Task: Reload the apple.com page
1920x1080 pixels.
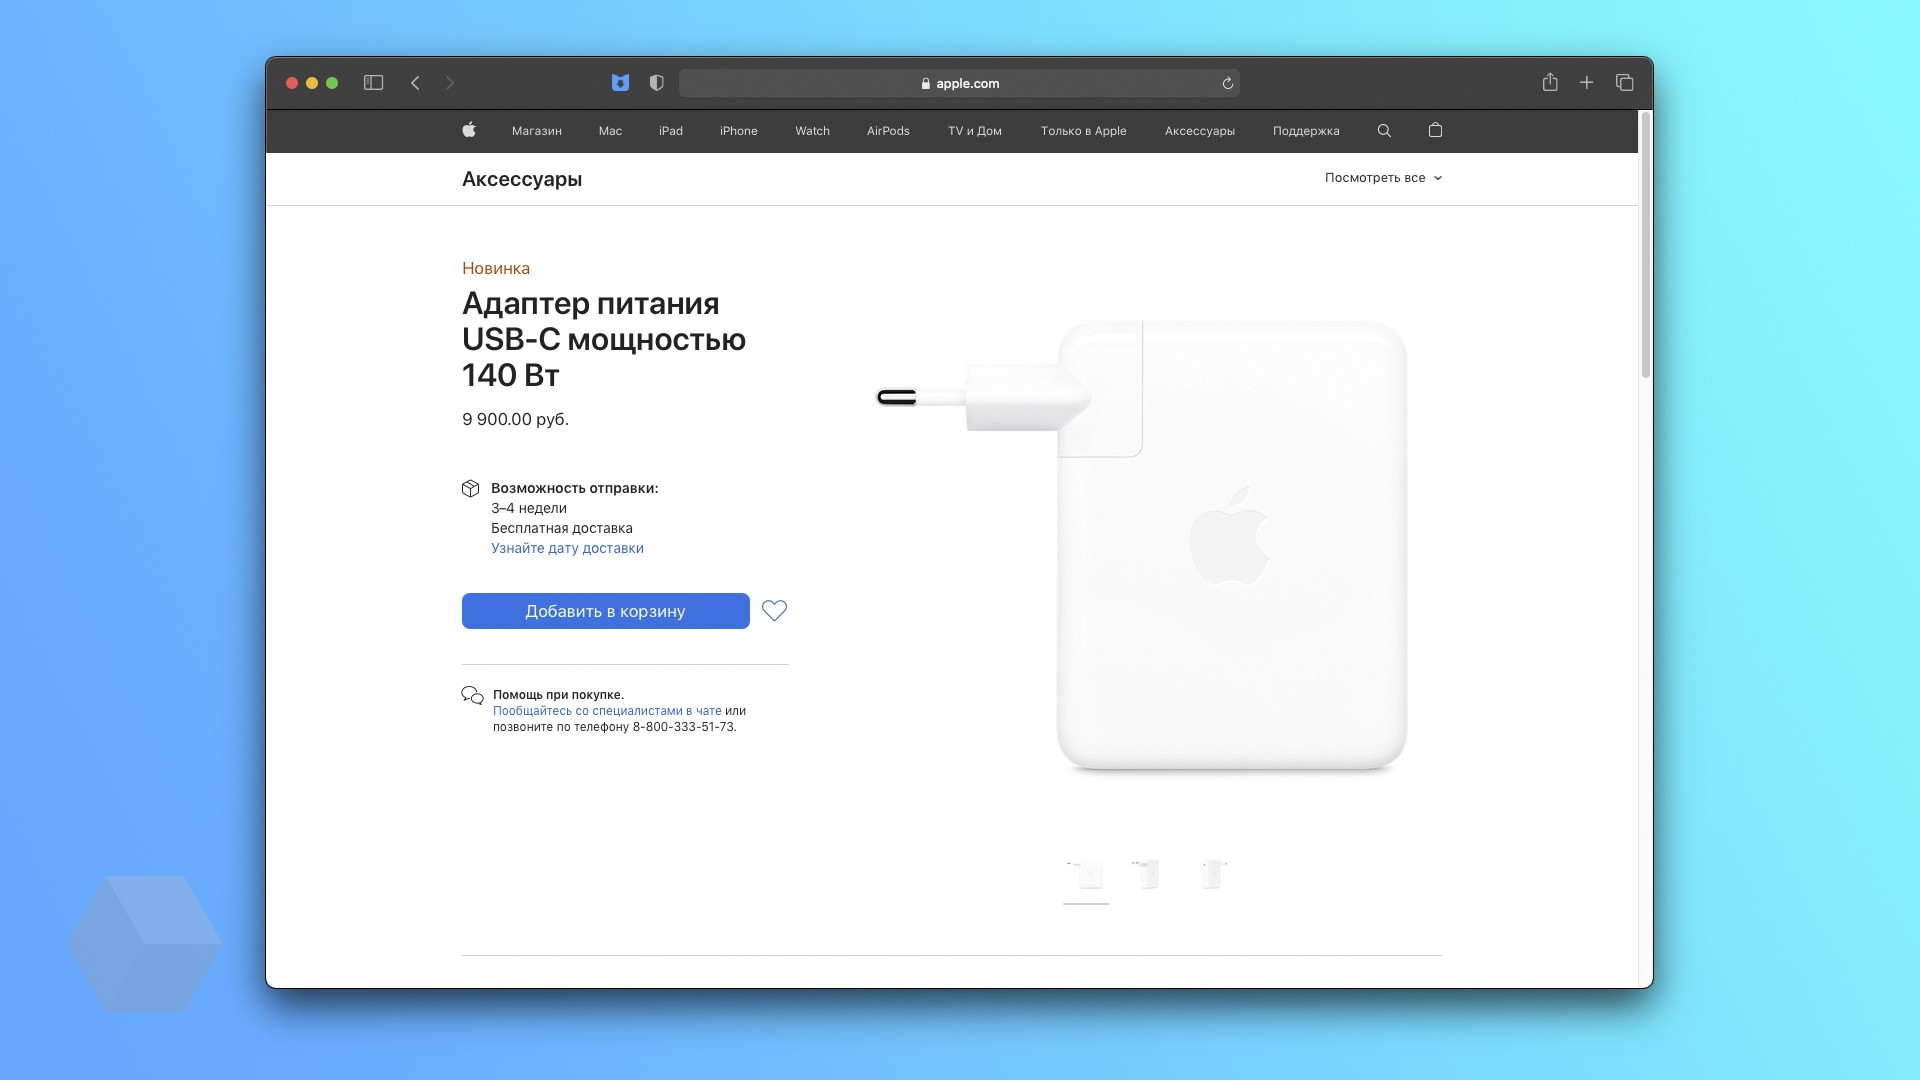Action: 1227,83
